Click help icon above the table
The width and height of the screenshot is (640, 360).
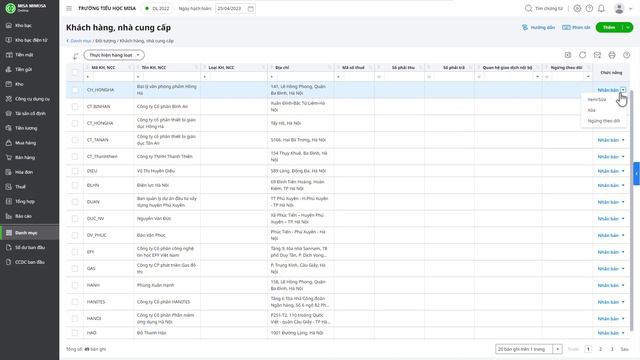(627, 55)
